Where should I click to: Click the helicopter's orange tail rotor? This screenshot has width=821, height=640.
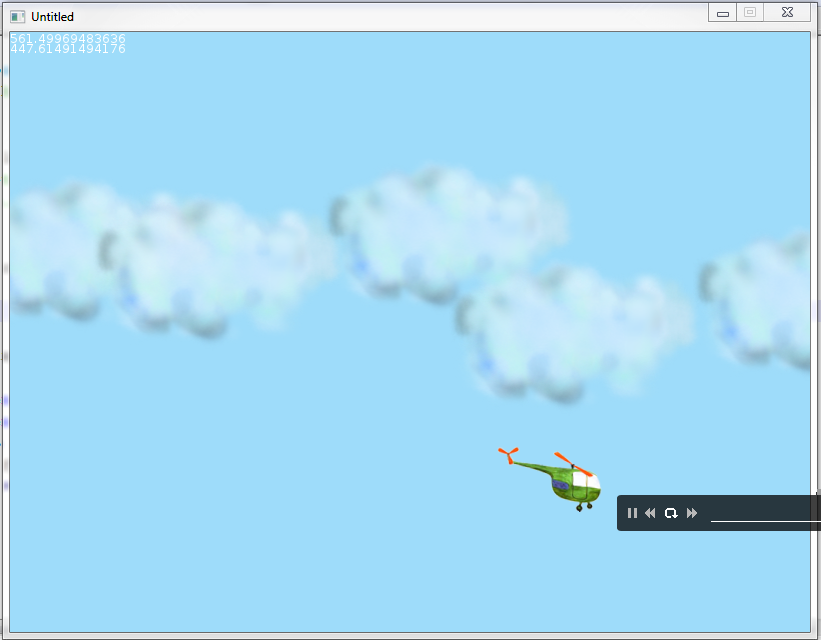point(508,456)
